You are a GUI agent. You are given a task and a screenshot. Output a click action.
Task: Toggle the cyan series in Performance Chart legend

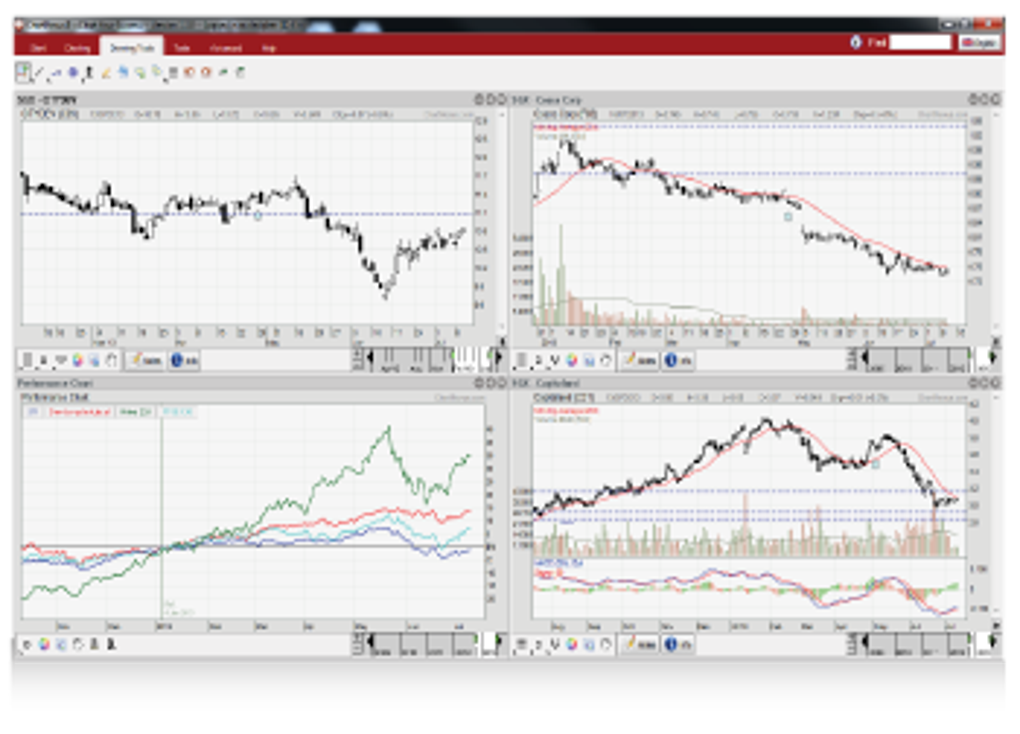176,412
